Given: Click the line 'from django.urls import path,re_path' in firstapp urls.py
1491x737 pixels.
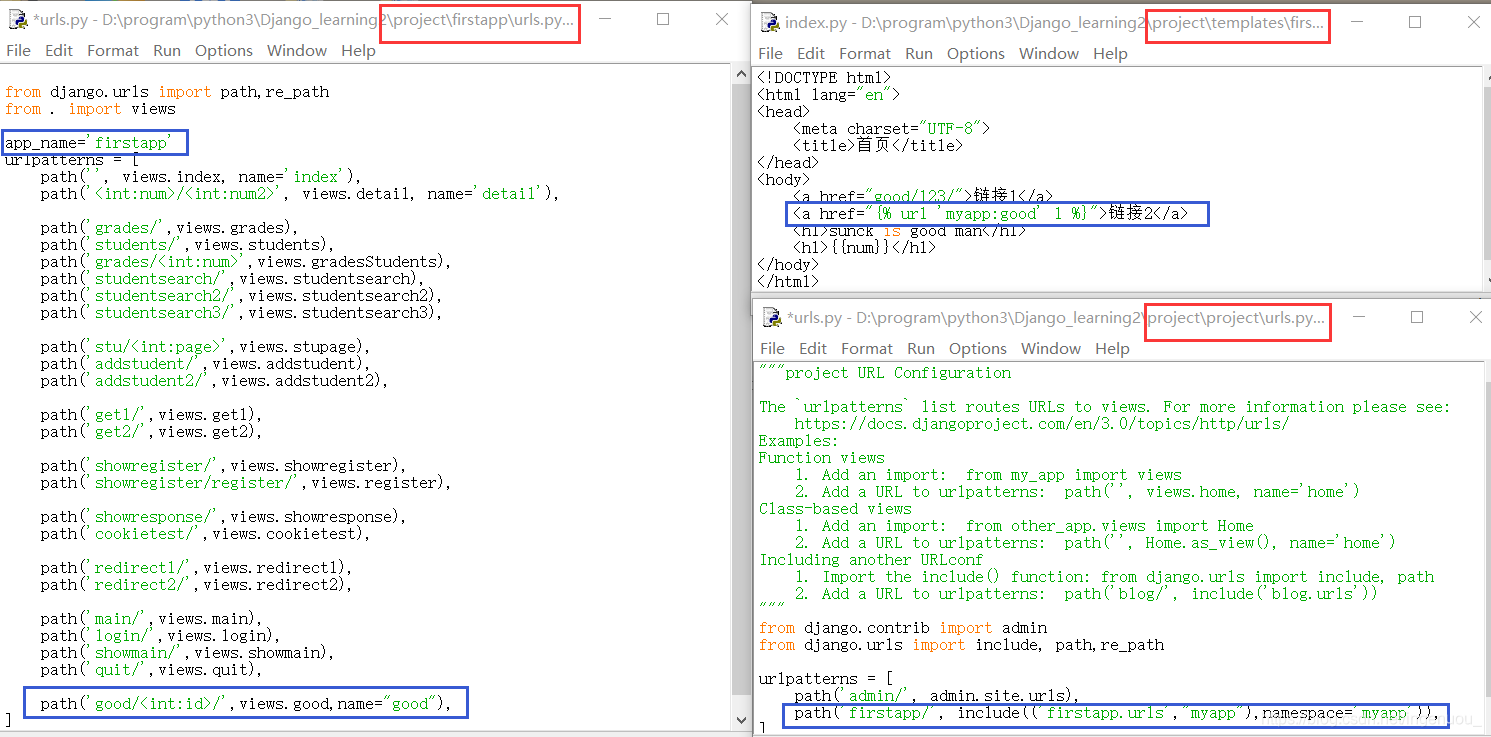Looking at the screenshot, I should [167, 92].
